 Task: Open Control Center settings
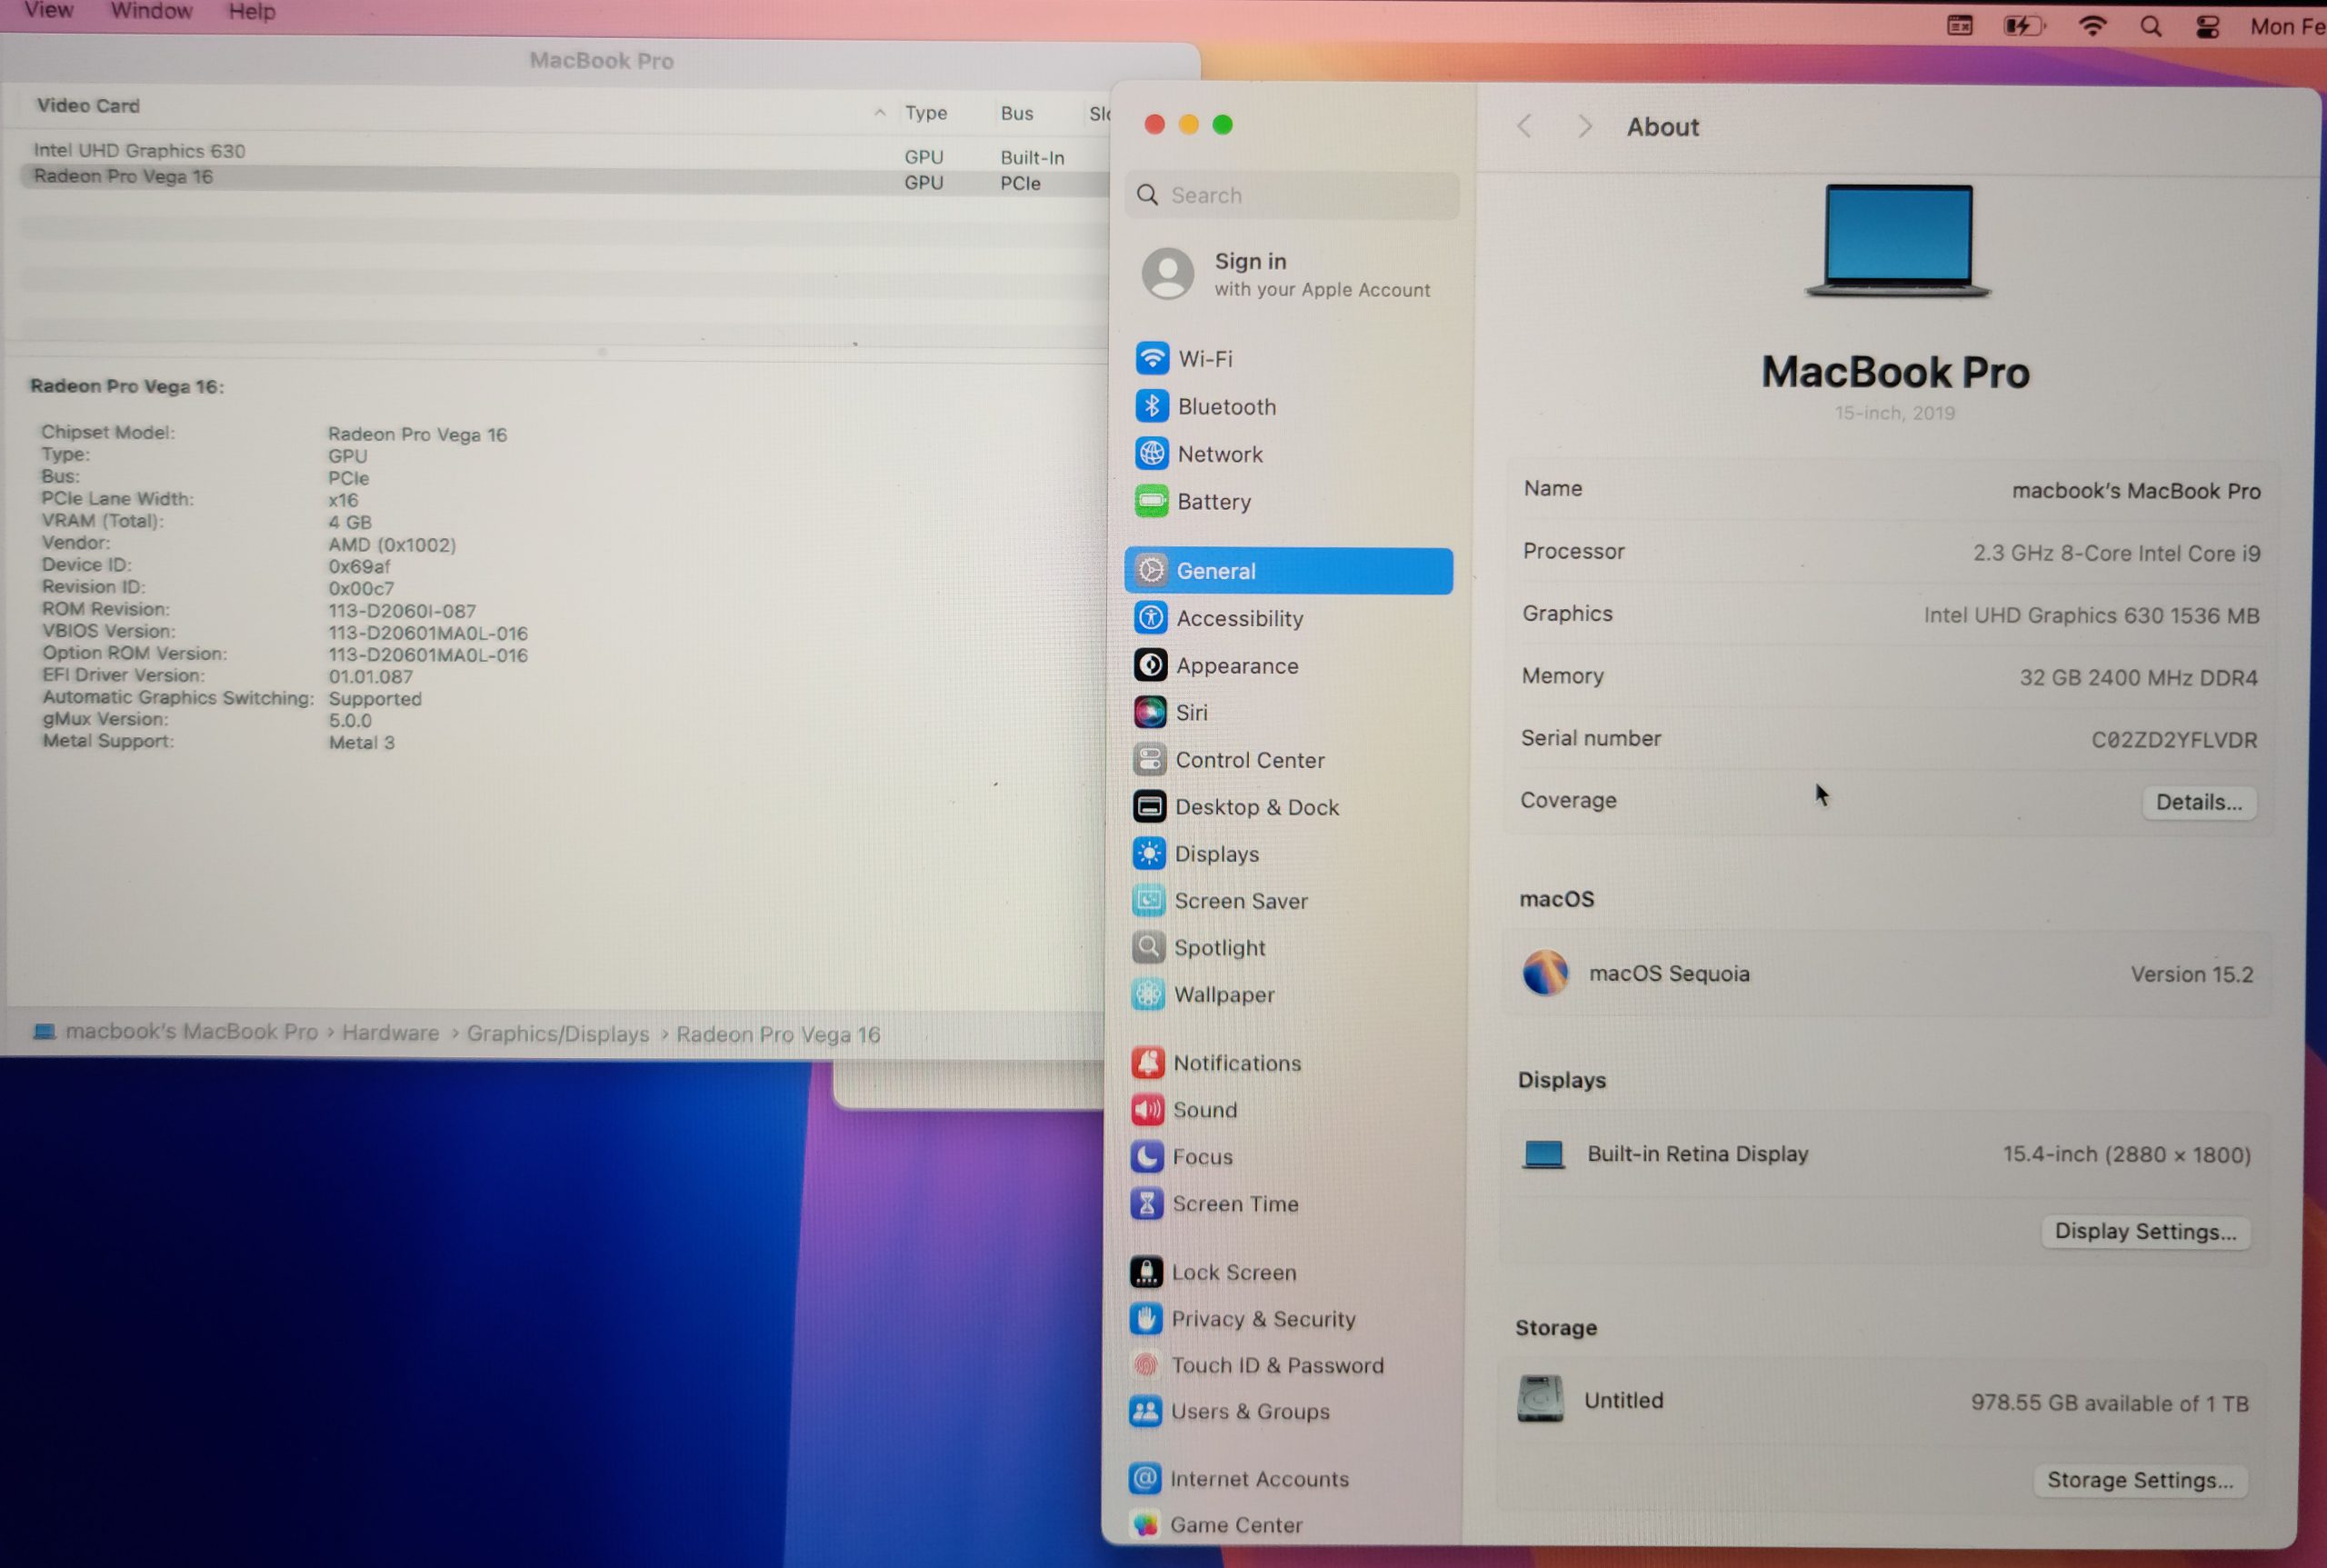[1248, 760]
